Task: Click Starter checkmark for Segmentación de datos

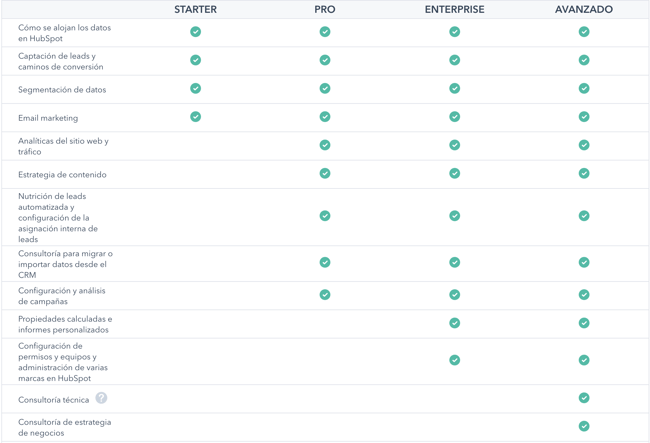Action: tap(196, 88)
